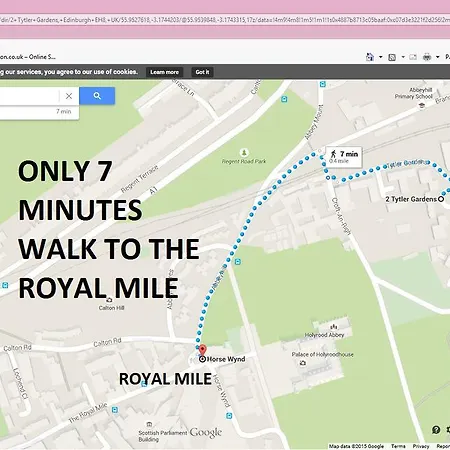Screen dimensions: 450x450
Task: Click the RSS feeds icon
Action: (x=392, y=57)
